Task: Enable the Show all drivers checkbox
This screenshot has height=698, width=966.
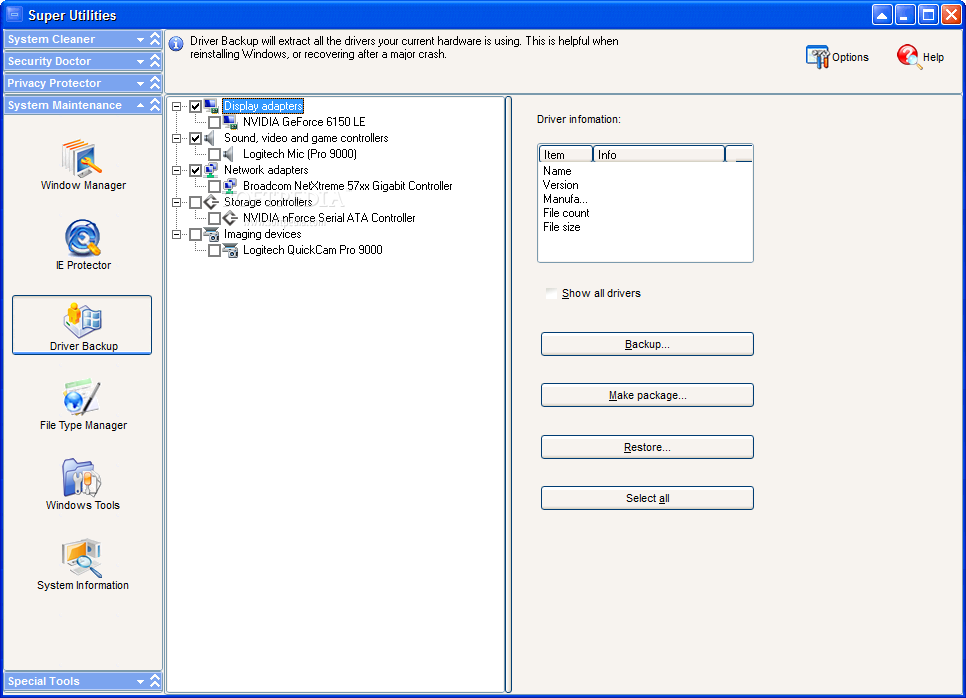Action: pos(551,293)
